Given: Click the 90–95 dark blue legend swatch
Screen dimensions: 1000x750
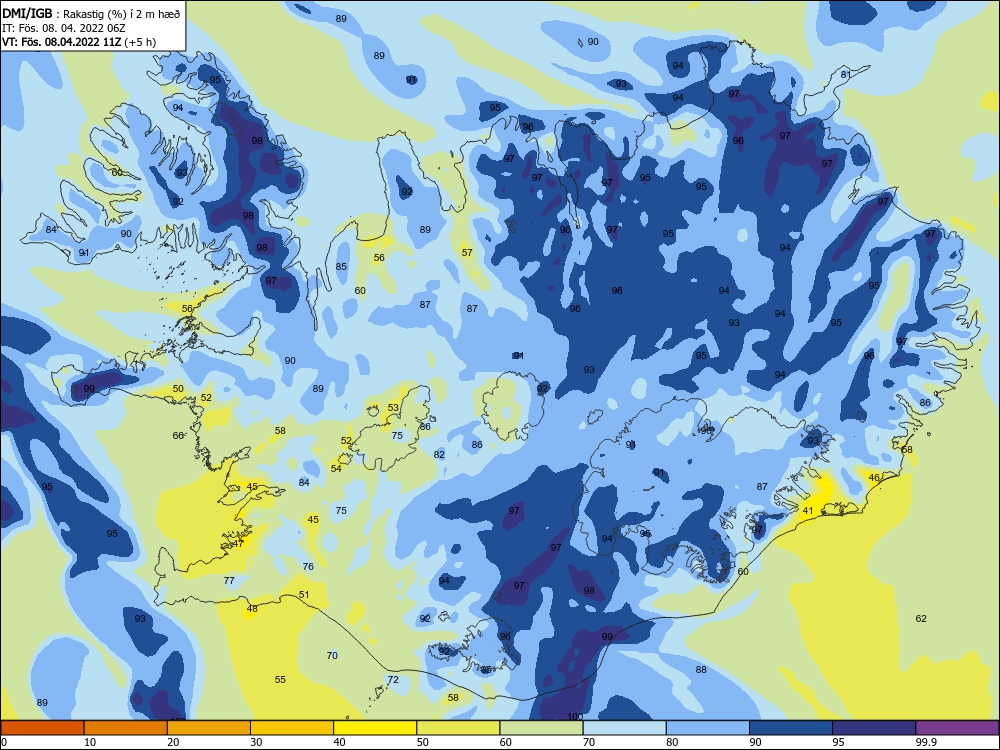Looking at the screenshot, I should 791,728.
